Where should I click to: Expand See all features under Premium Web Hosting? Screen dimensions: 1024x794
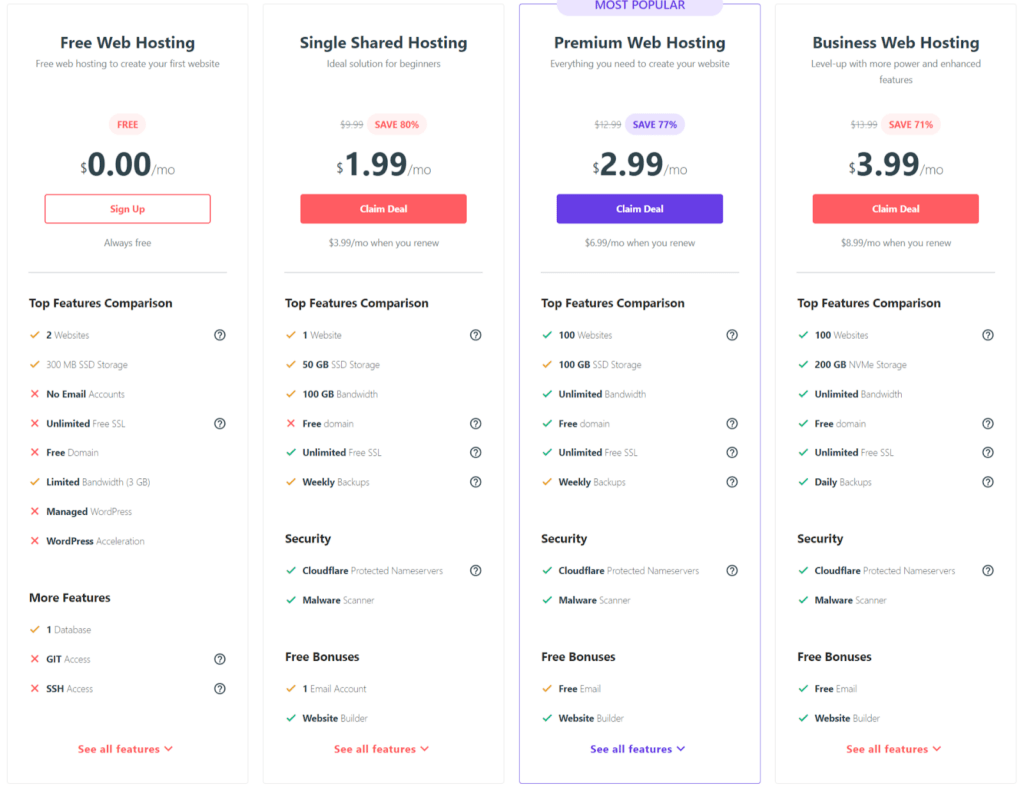[638, 748]
